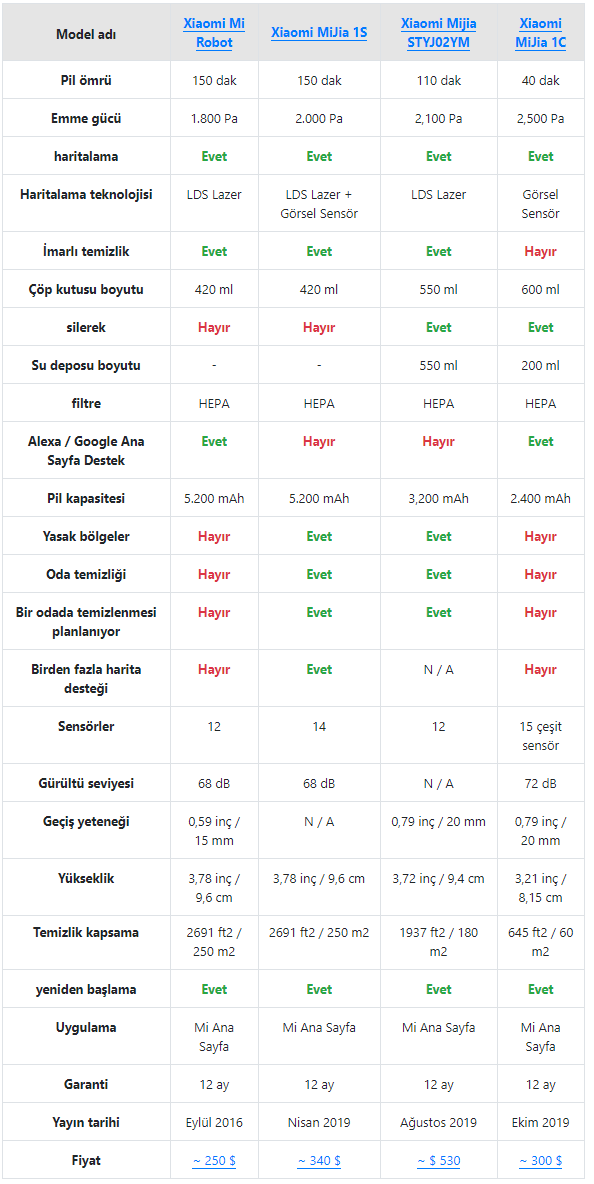Open the Xiaomi Mi Robot link
594x1184 pixels.
(214, 33)
